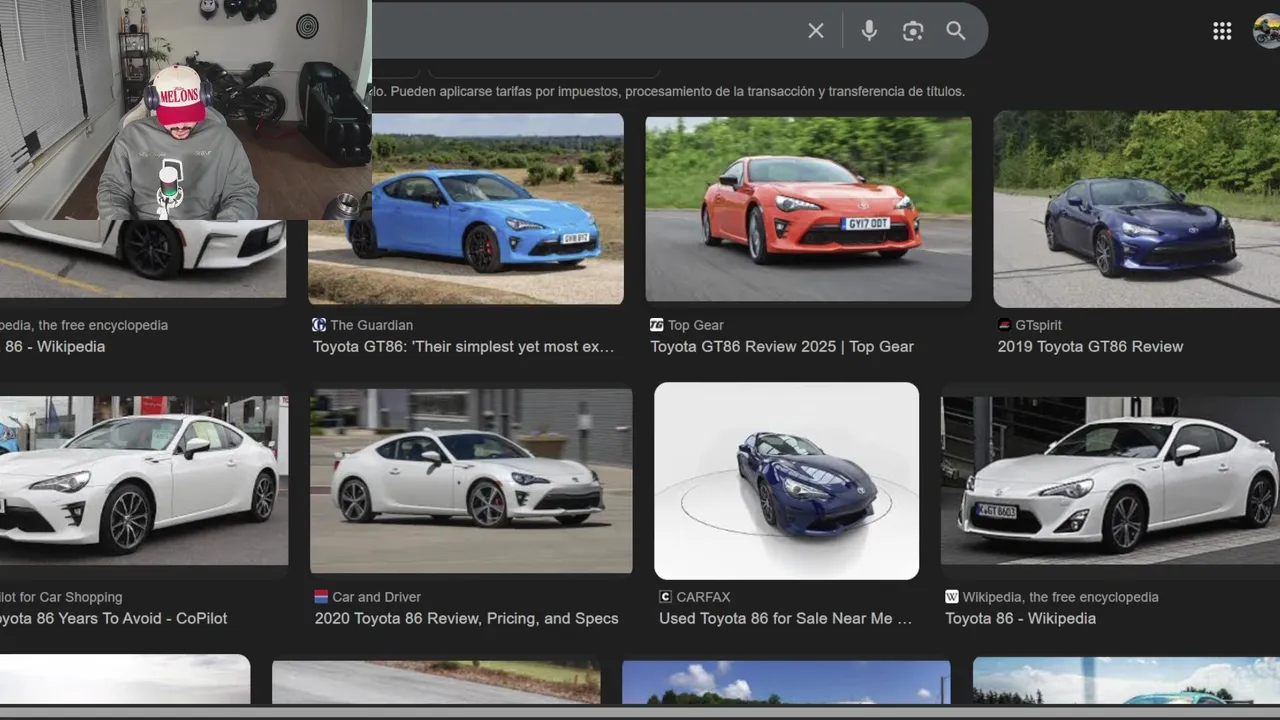Click the Car and Driver favicon

[x=321, y=597]
